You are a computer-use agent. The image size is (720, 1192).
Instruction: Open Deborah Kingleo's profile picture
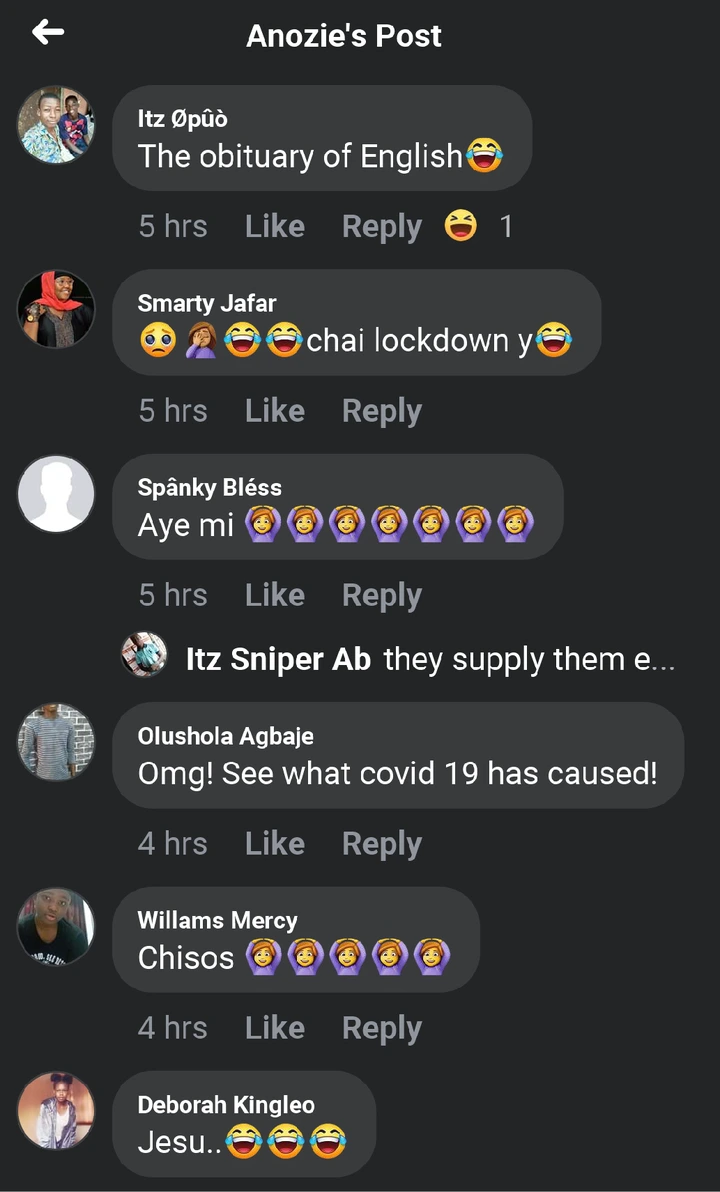click(56, 1111)
